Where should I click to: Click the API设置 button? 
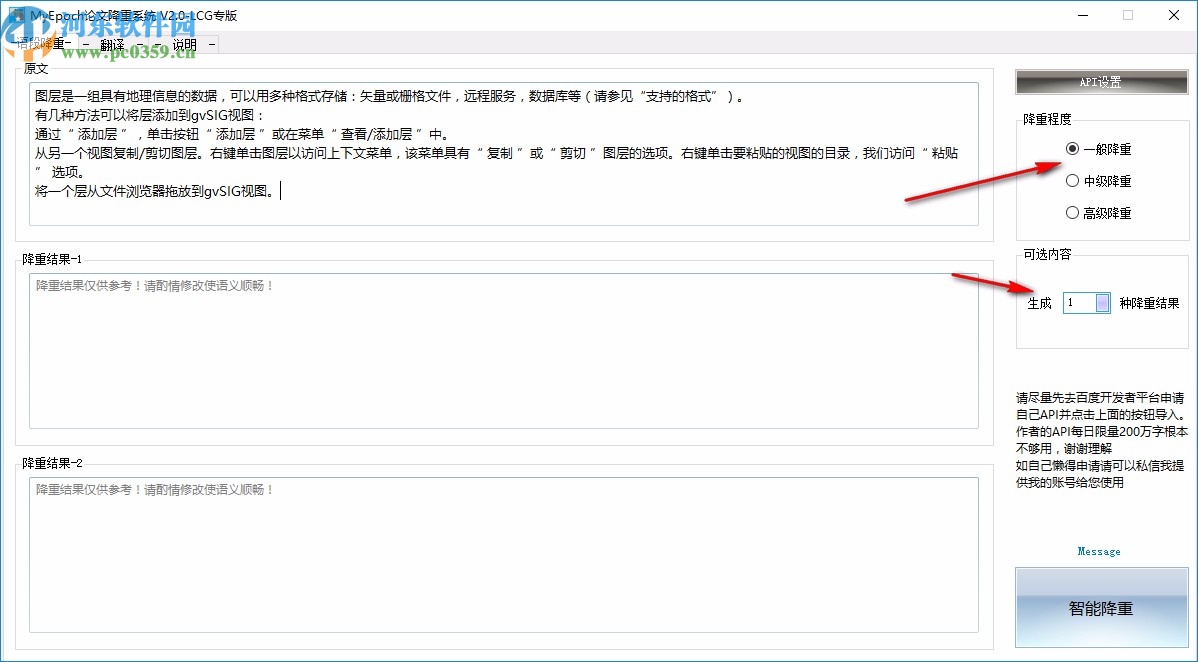click(x=1100, y=81)
